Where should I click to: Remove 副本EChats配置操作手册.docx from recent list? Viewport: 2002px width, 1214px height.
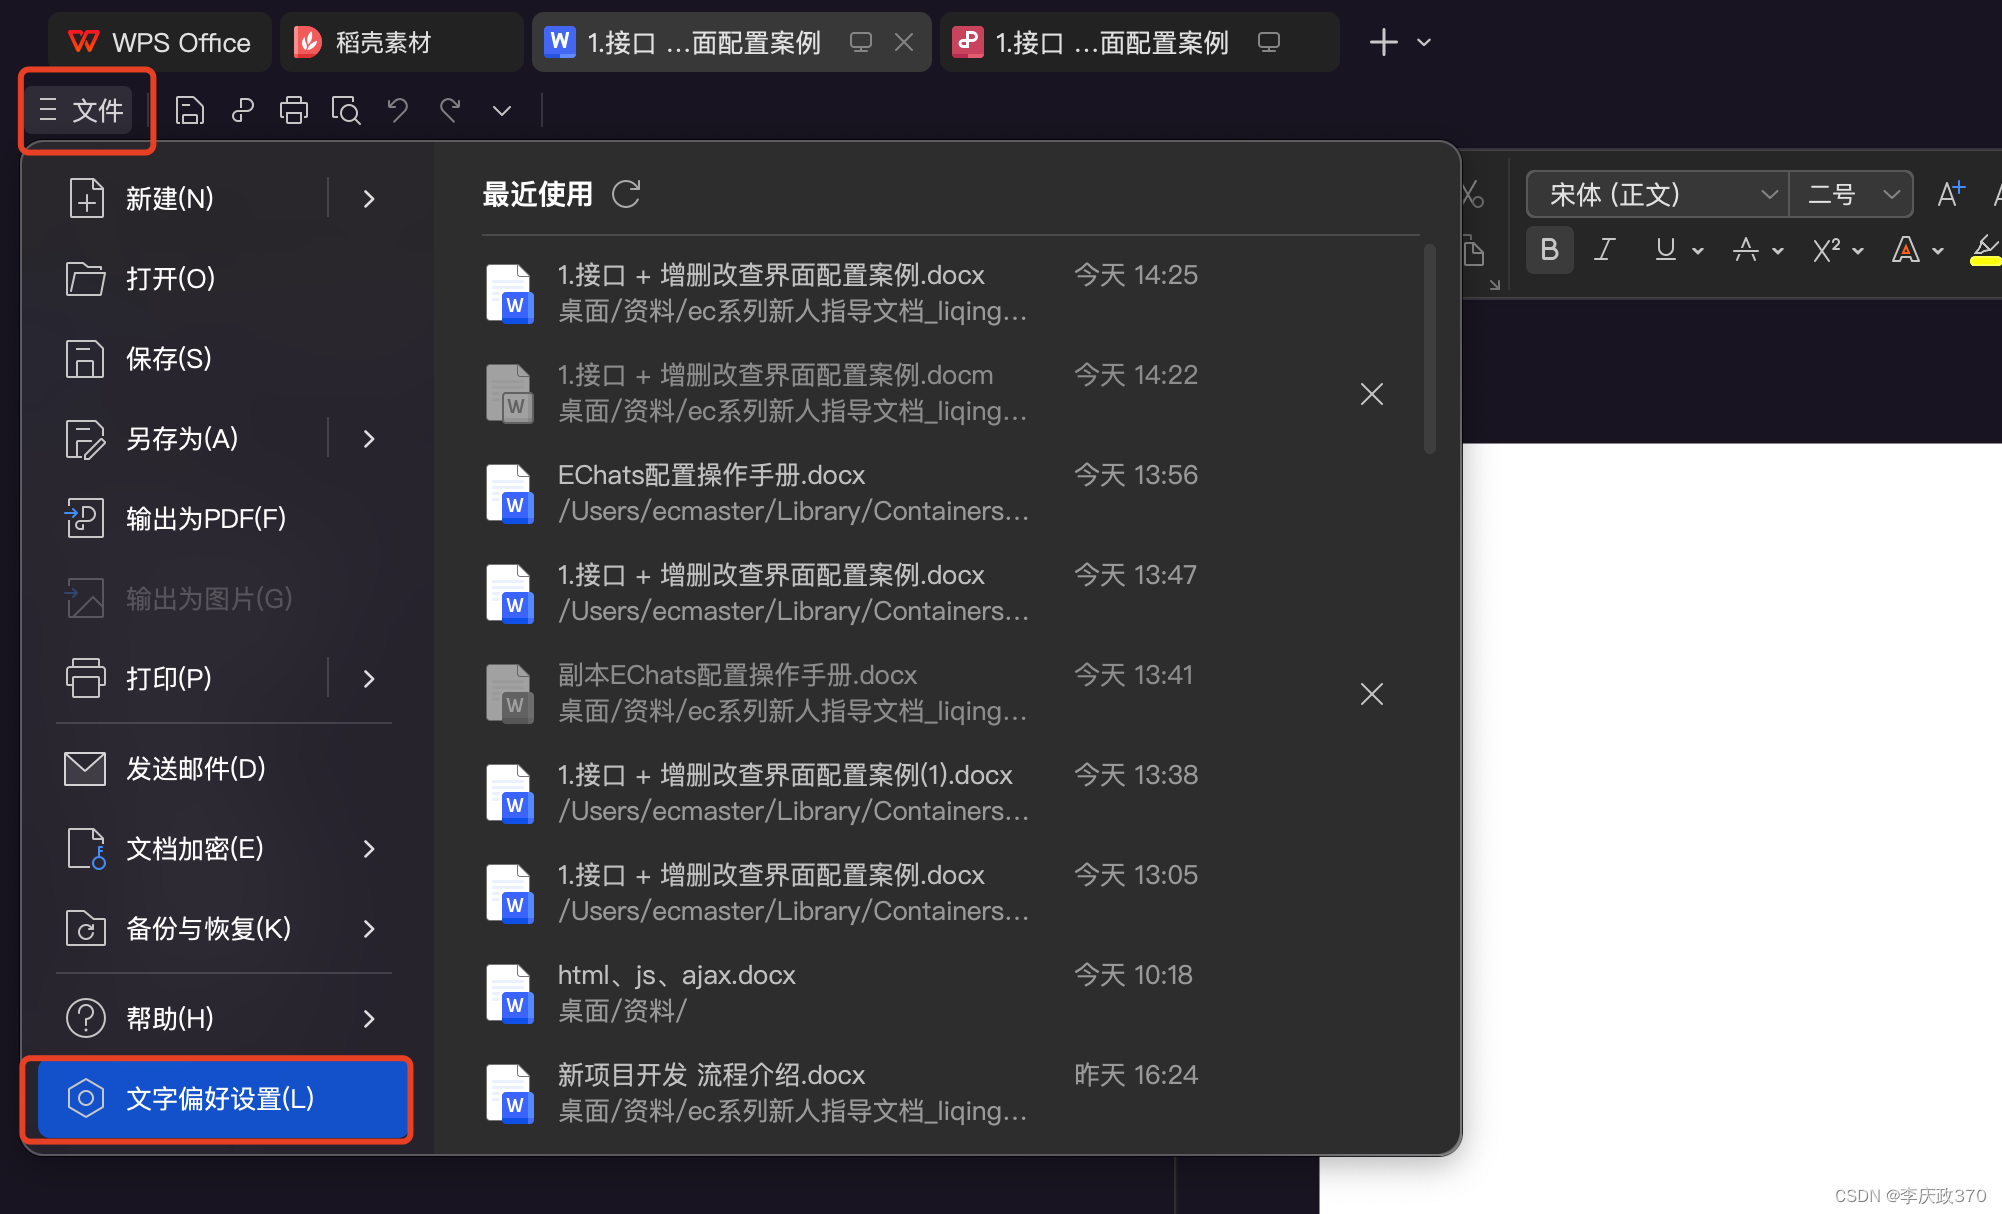1371,694
